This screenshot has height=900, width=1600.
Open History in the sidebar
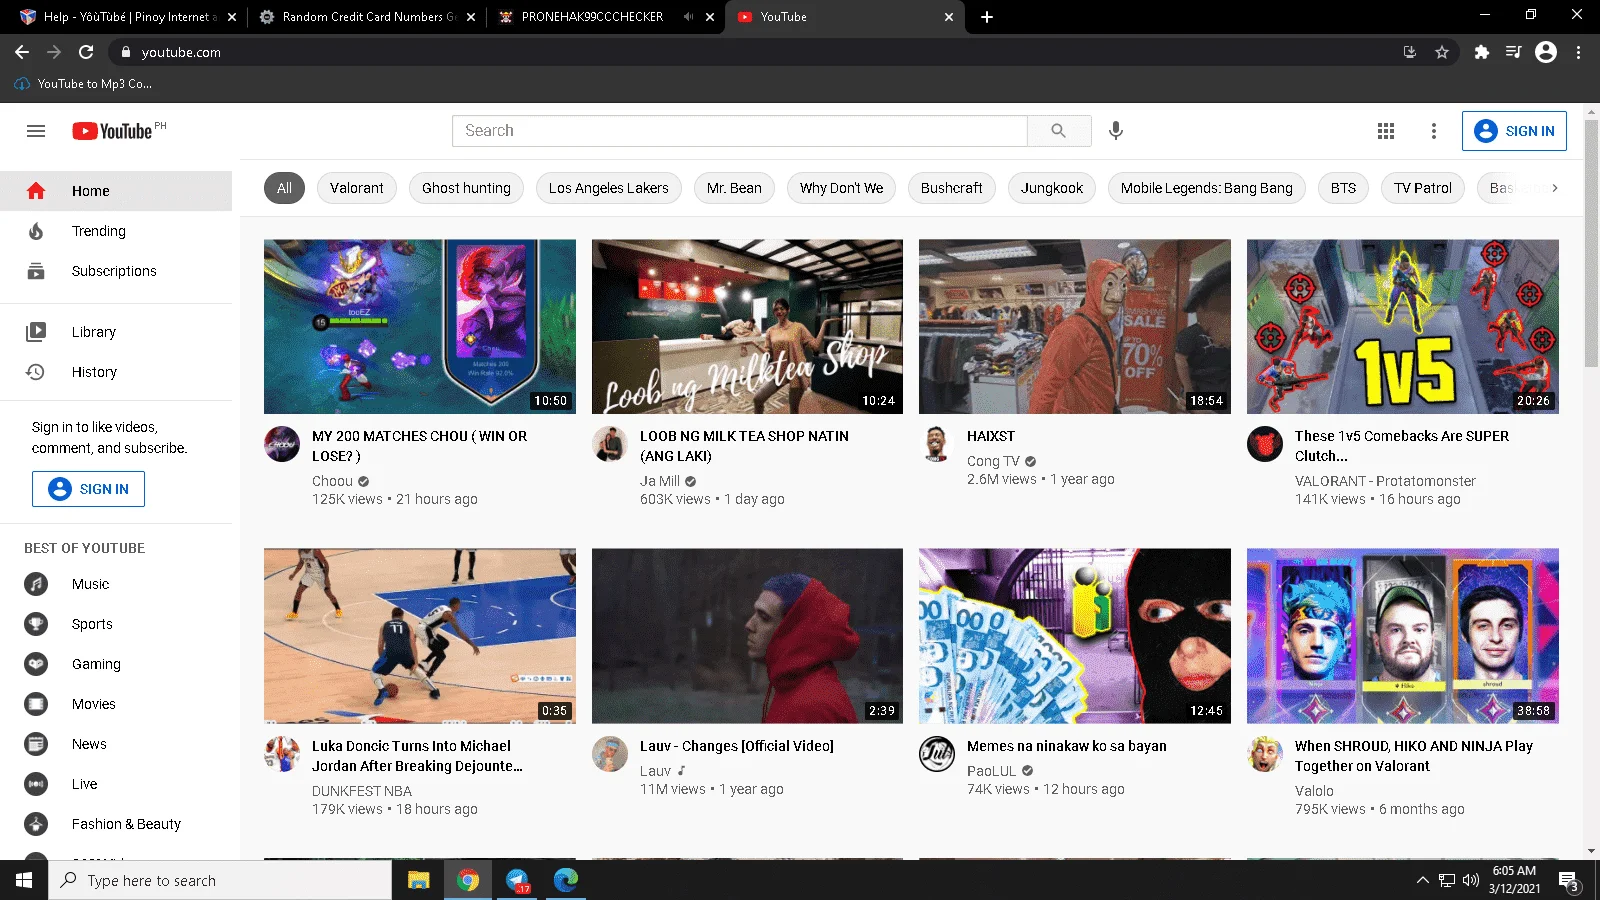tap(116, 372)
